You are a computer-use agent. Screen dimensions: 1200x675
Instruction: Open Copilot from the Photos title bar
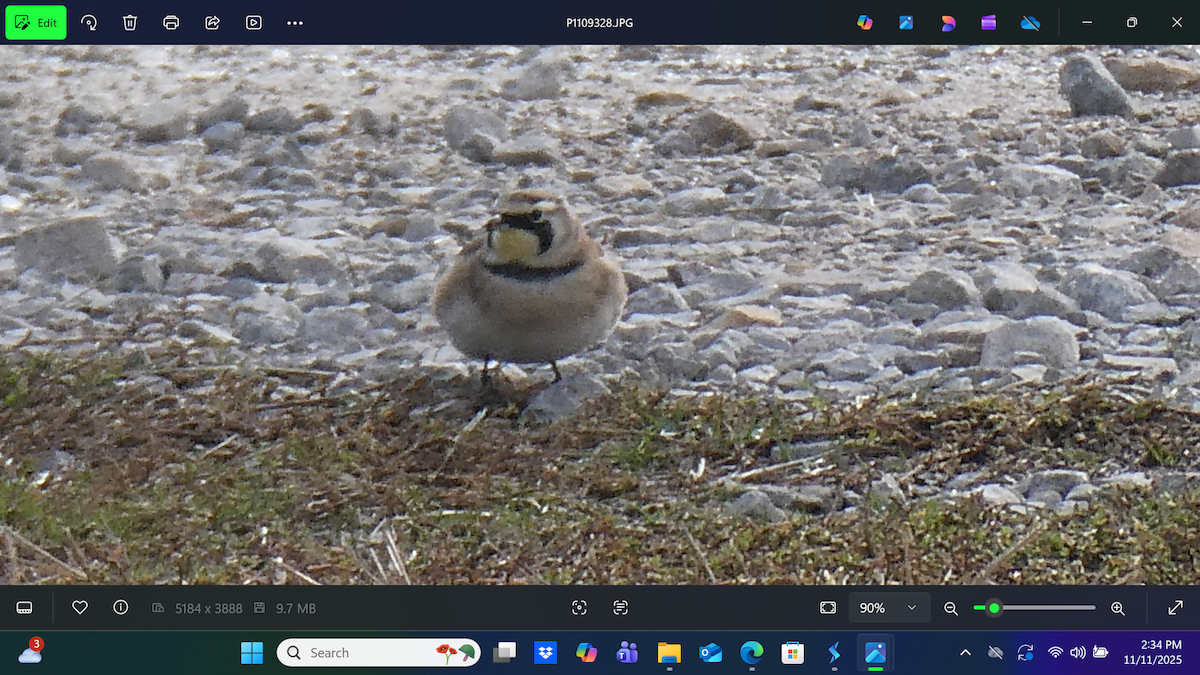click(865, 22)
